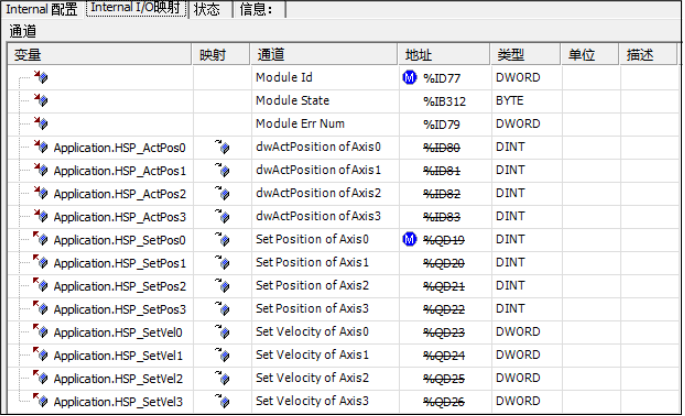Click mapping icon in dwActPosition of Axis2 row
685x416 pixels.
(x=222, y=193)
